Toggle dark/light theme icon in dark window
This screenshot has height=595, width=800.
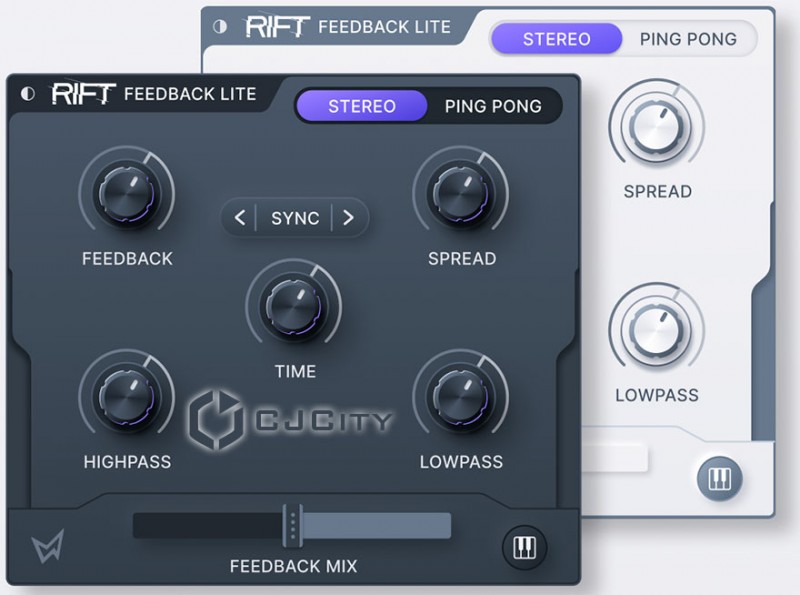coord(28,93)
